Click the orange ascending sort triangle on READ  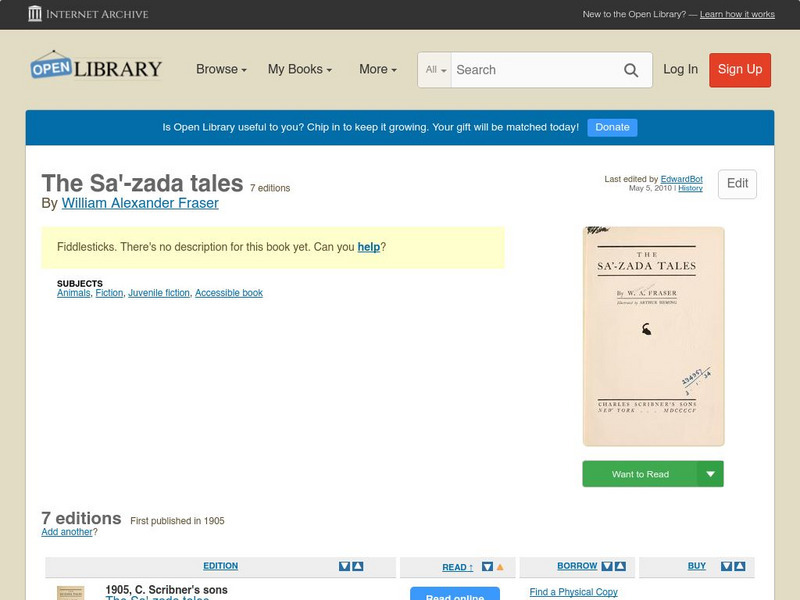(x=501, y=566)
